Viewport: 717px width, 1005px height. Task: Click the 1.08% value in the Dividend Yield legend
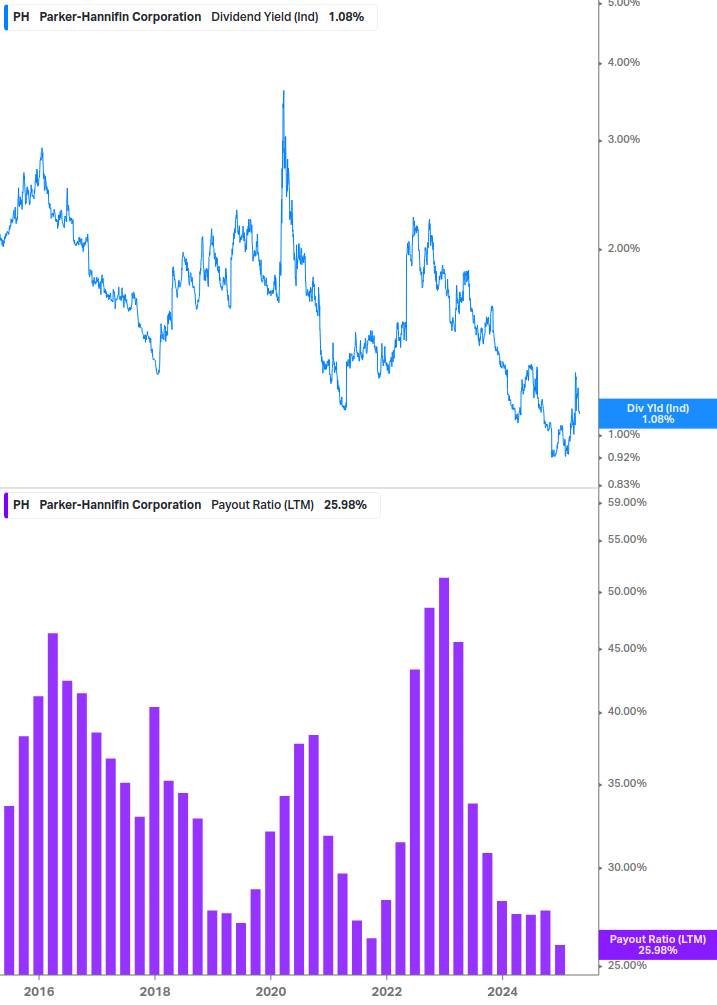point(346,17)
